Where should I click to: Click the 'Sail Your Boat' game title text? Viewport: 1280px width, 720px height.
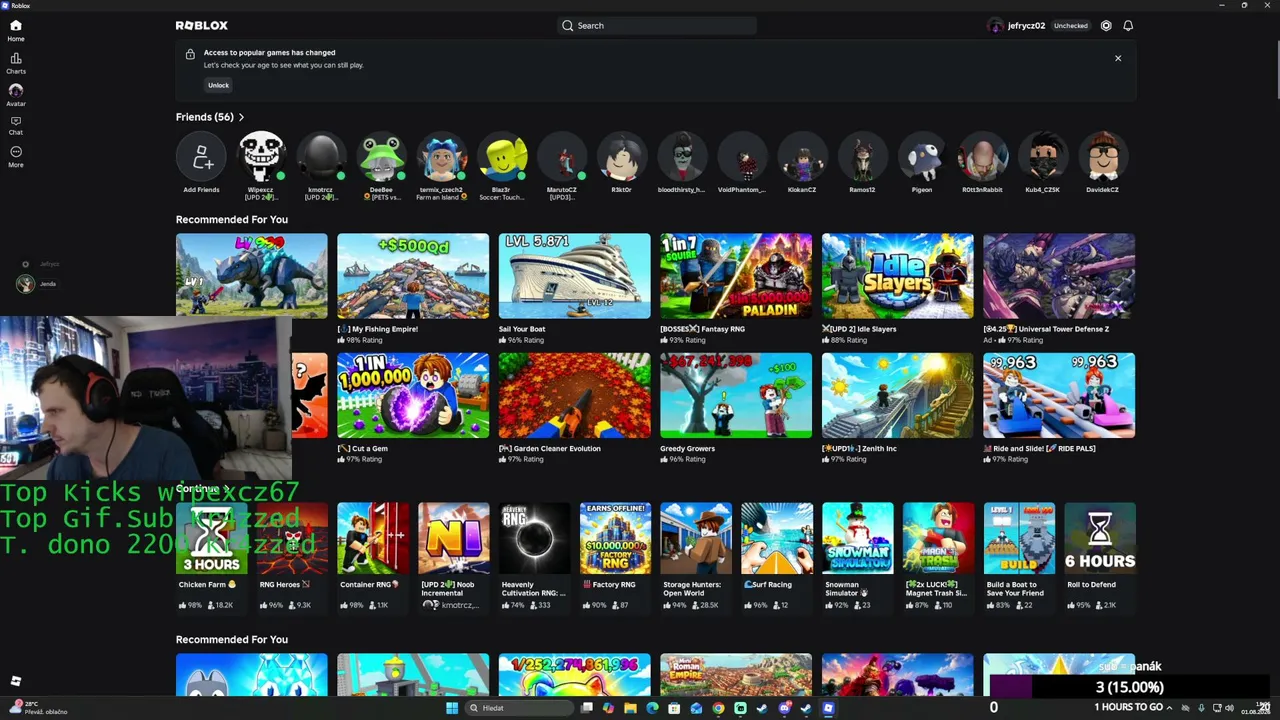[522, 329]
